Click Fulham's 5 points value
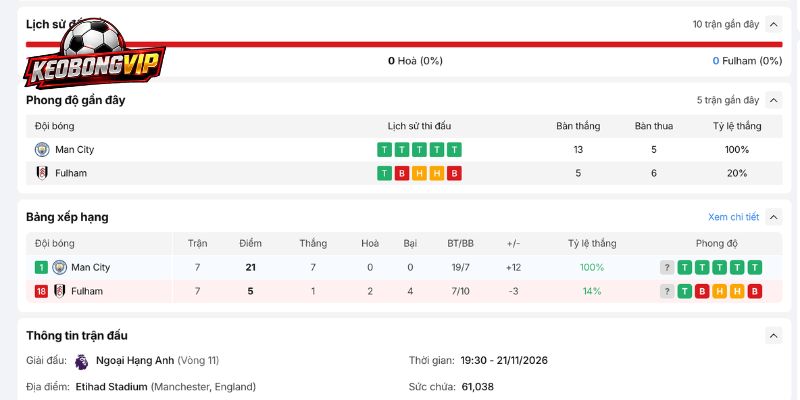 [250, 291]
